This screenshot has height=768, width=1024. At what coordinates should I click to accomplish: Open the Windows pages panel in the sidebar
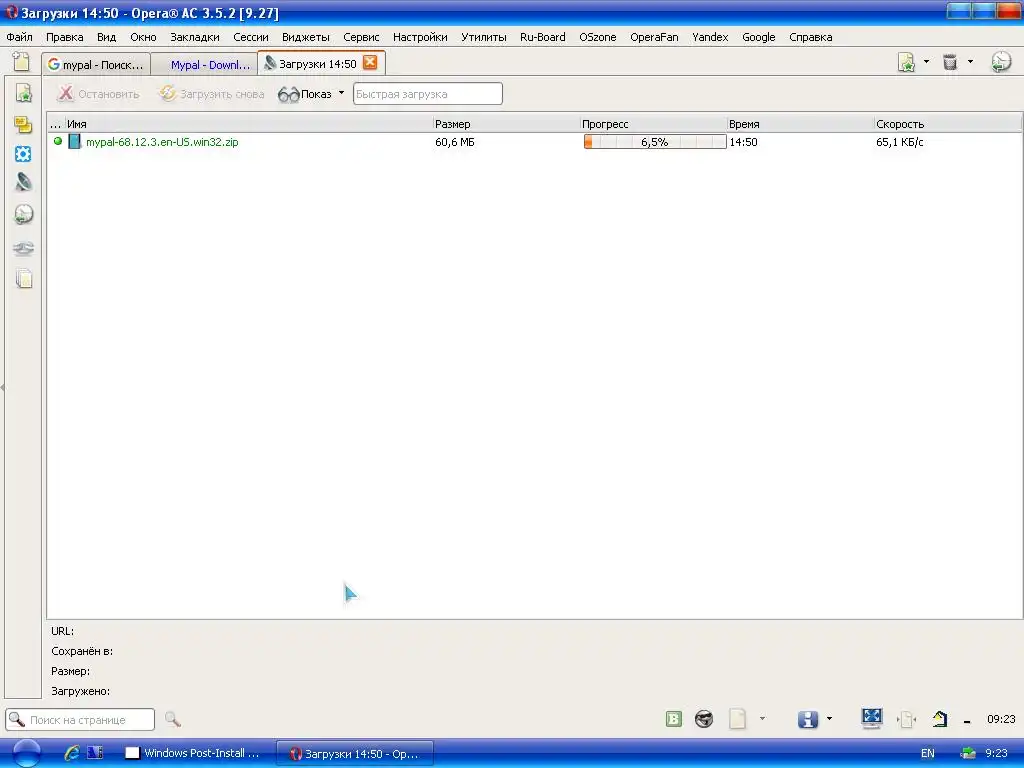click(x=24, y=279)
